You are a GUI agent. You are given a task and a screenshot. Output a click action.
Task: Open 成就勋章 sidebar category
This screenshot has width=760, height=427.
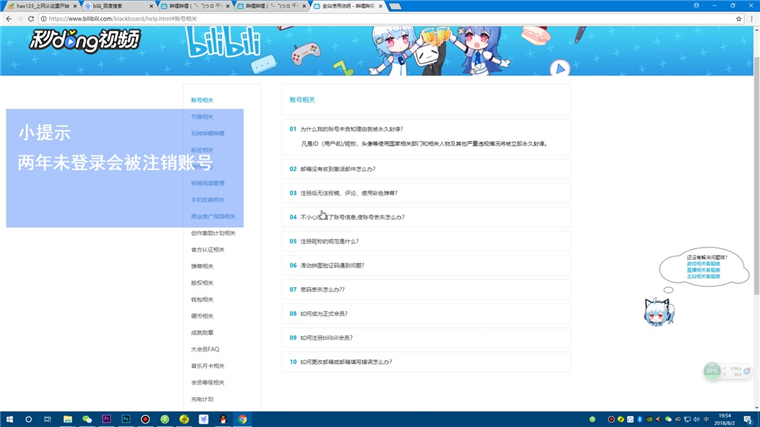point(202,333)
